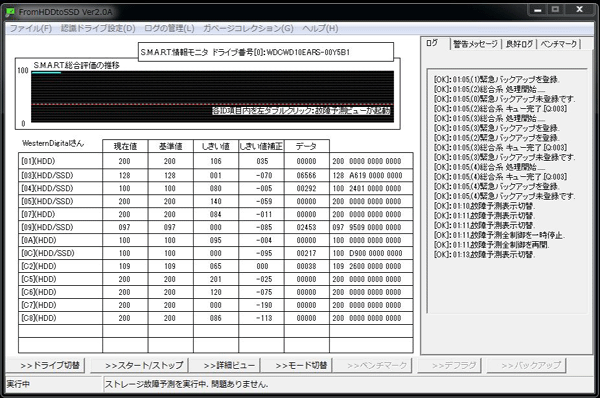Open the ヘルプ(H) menu
This screenshot has height=398, width=600.
pos(320,28)
